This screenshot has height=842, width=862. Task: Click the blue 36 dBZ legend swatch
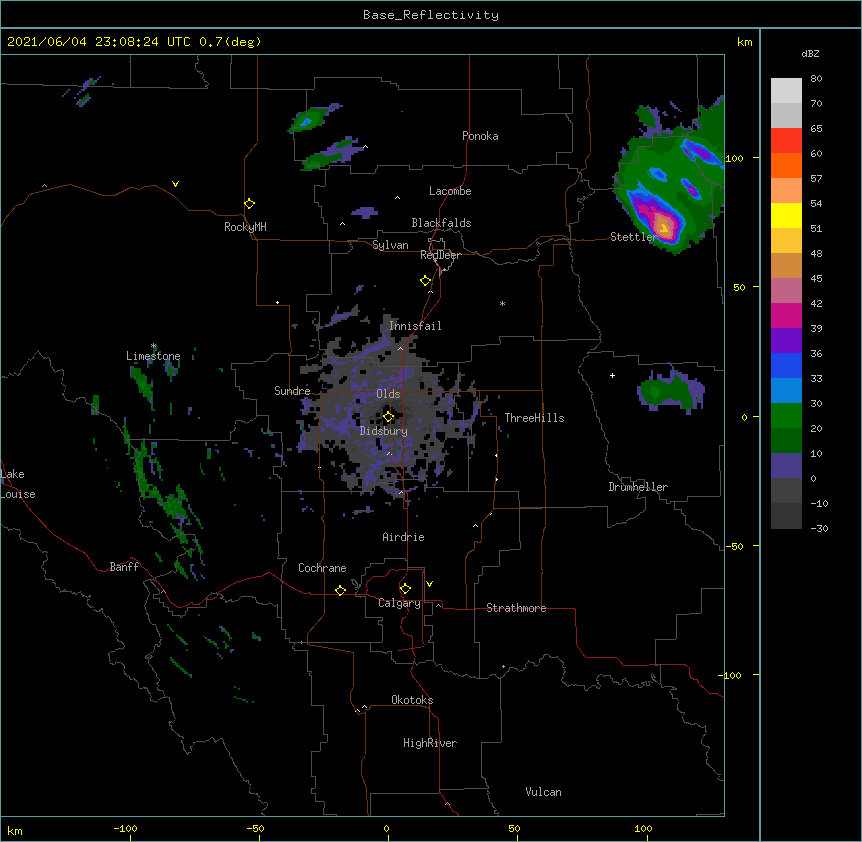[786, 365]
